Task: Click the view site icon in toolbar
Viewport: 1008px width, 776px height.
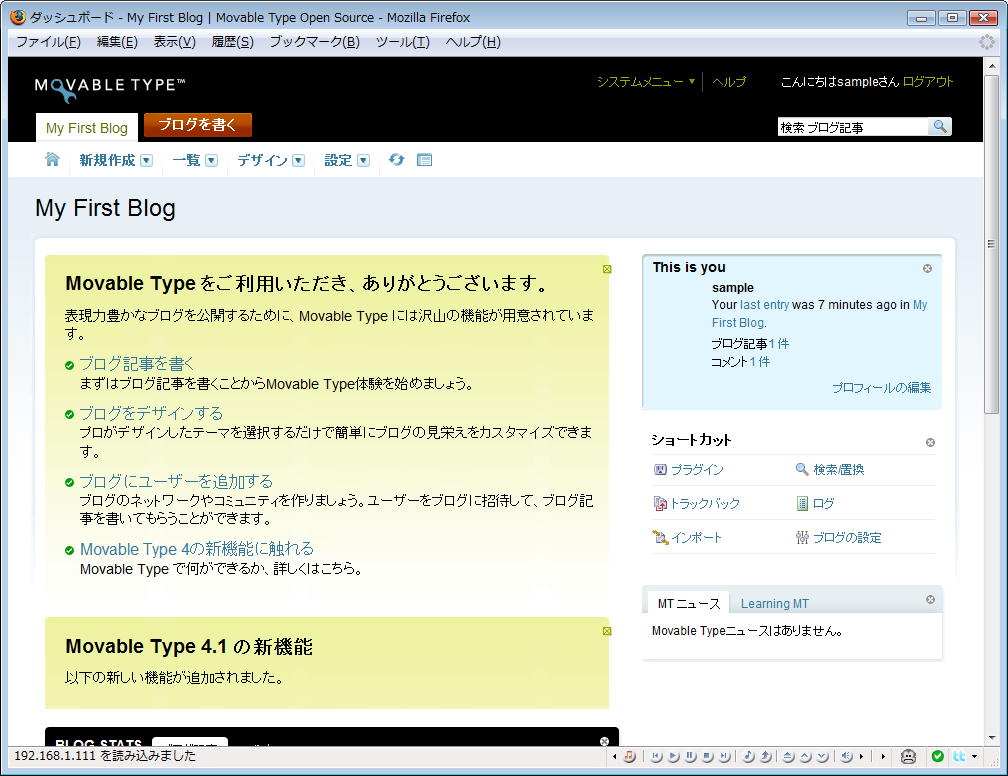Action: (424, 159)
